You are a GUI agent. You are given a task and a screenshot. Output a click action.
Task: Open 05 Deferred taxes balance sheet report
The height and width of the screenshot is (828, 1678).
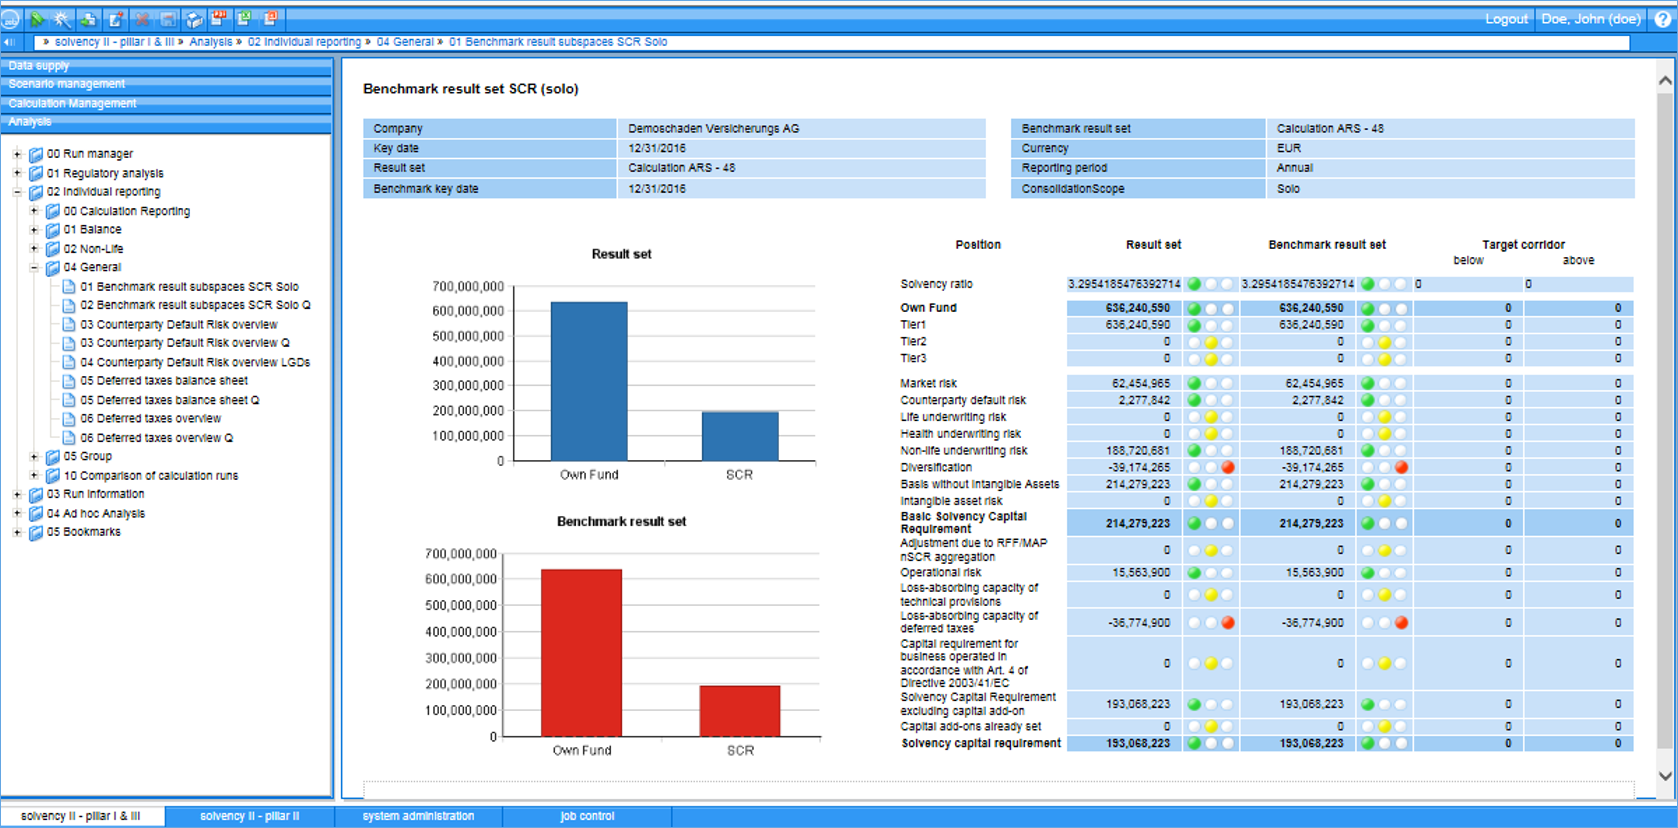click(164, 381)
